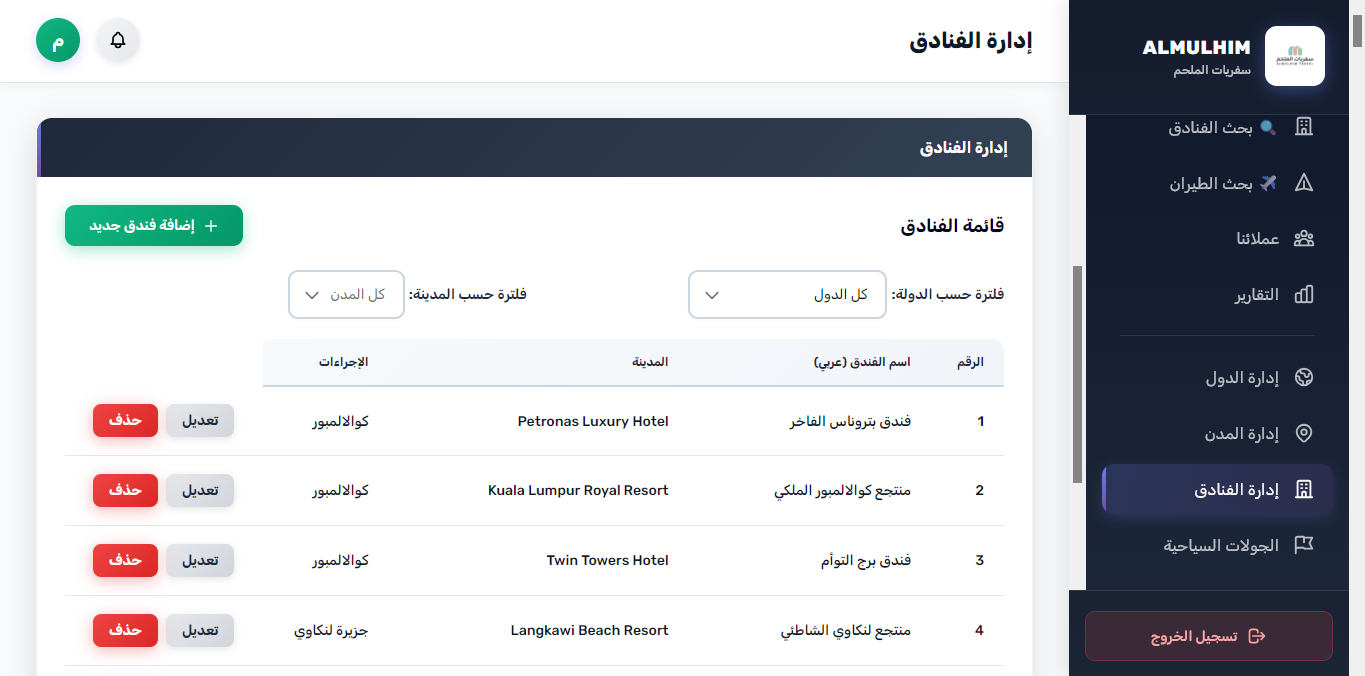Open بحث الفنادق in sidebar

[1217, 127]
